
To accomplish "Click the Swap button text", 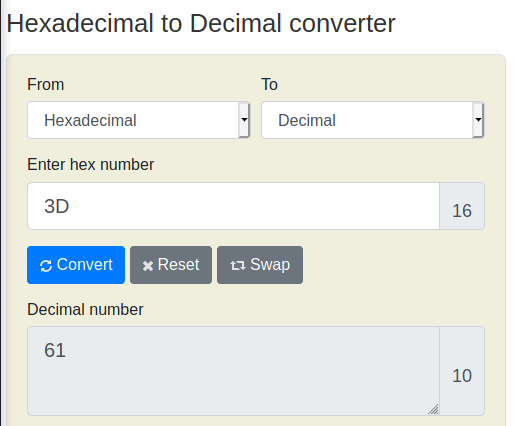I will (x=270, y=265).
